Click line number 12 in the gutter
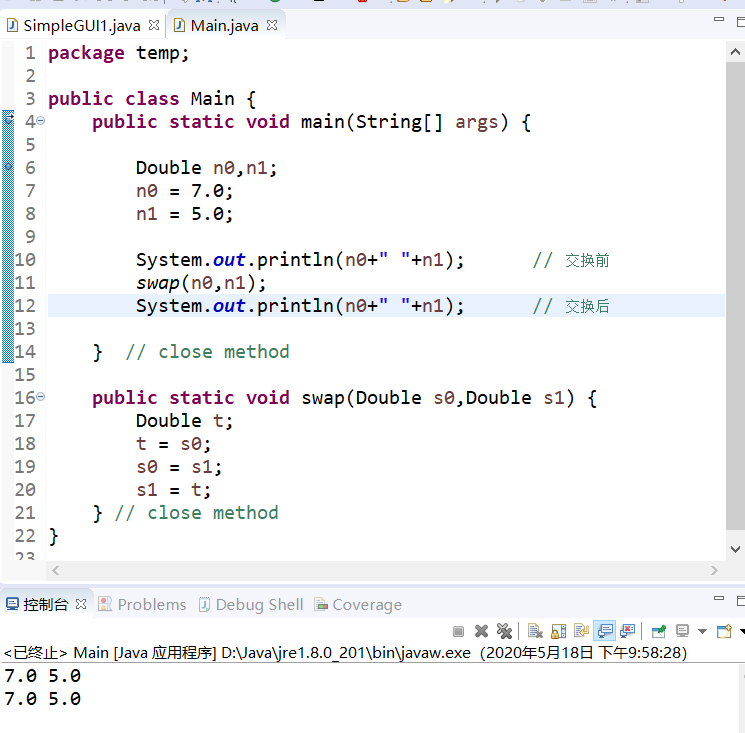The image size is (745, 733). click(x=25, y=305)
